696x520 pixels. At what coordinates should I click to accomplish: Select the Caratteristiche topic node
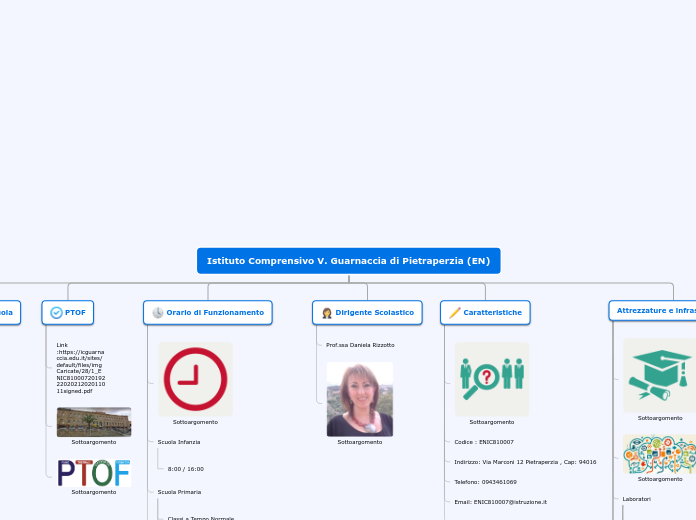point(485,313)
